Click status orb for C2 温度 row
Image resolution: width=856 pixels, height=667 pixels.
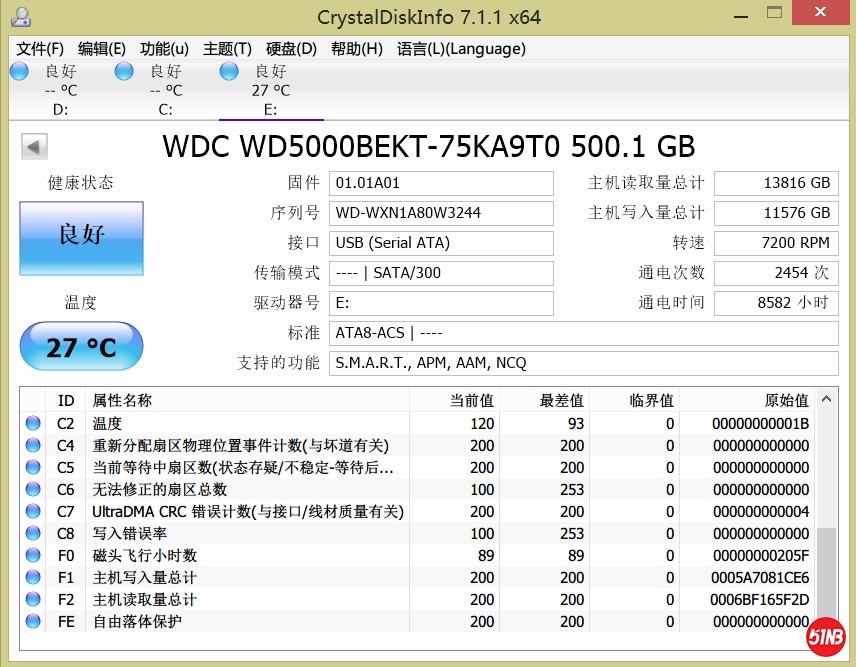(x=34, y=423)
